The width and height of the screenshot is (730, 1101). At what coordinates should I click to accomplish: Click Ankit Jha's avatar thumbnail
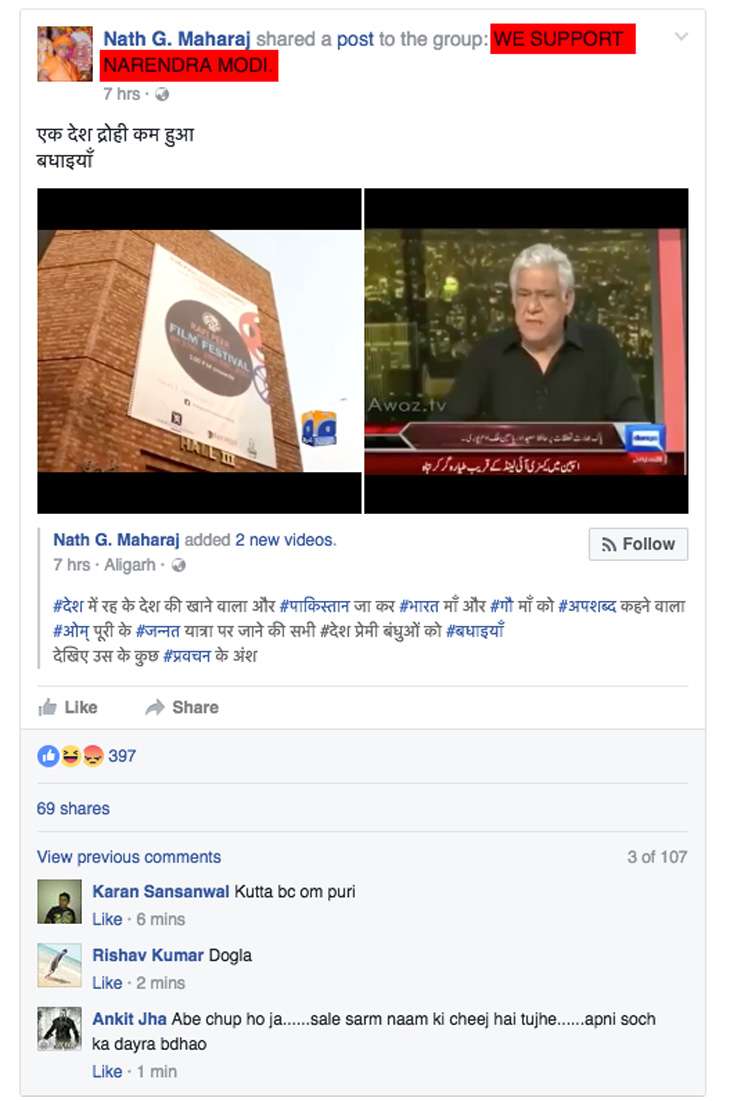pyautogui.click(x=60, y=1029)
